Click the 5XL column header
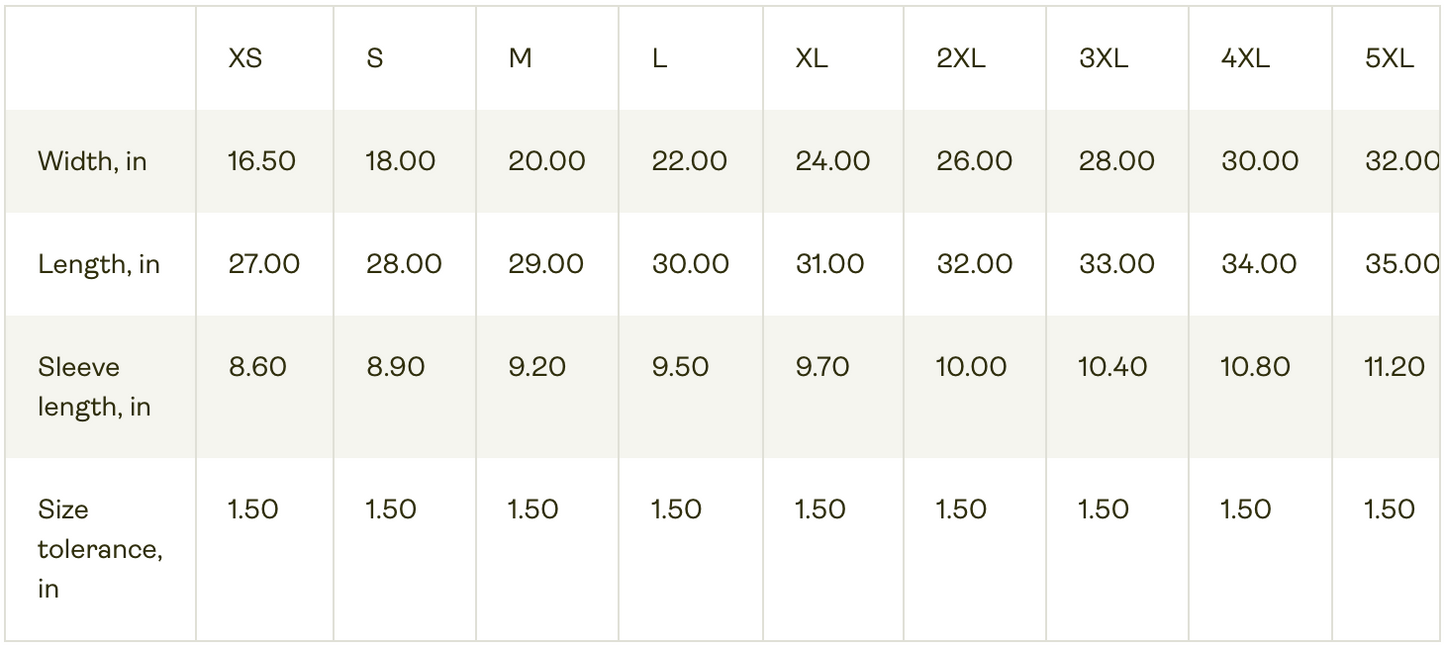The image size is (1445, 647). click(1389, 59)
